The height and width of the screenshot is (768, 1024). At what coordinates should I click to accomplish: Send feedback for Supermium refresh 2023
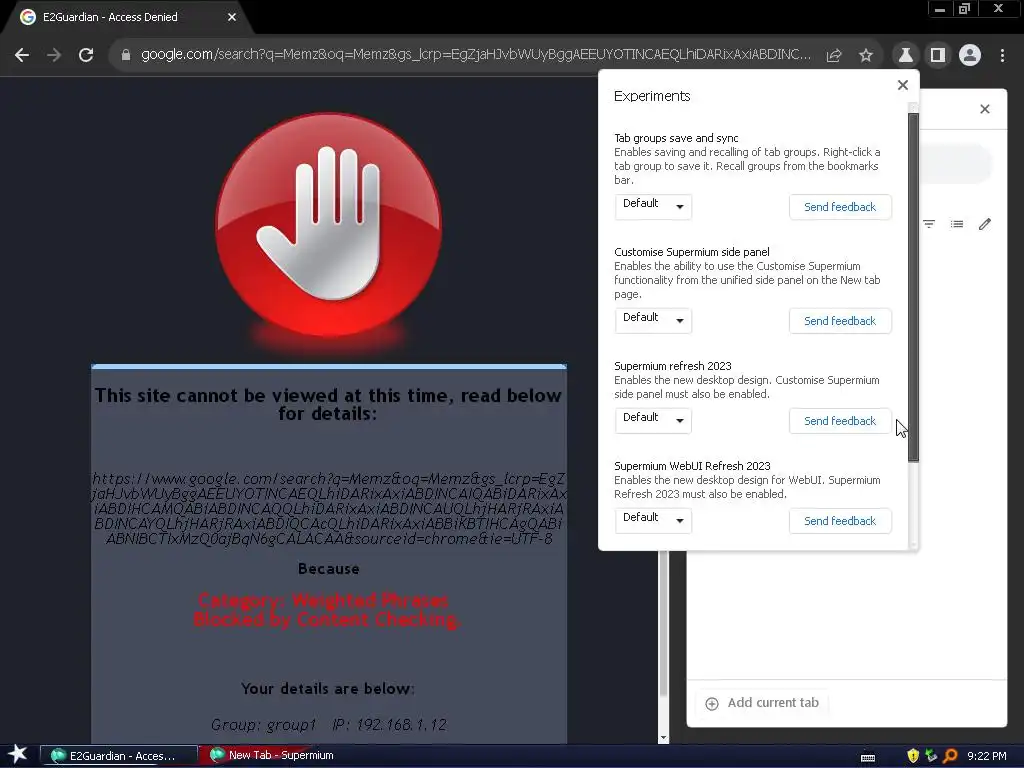(840, 421)
